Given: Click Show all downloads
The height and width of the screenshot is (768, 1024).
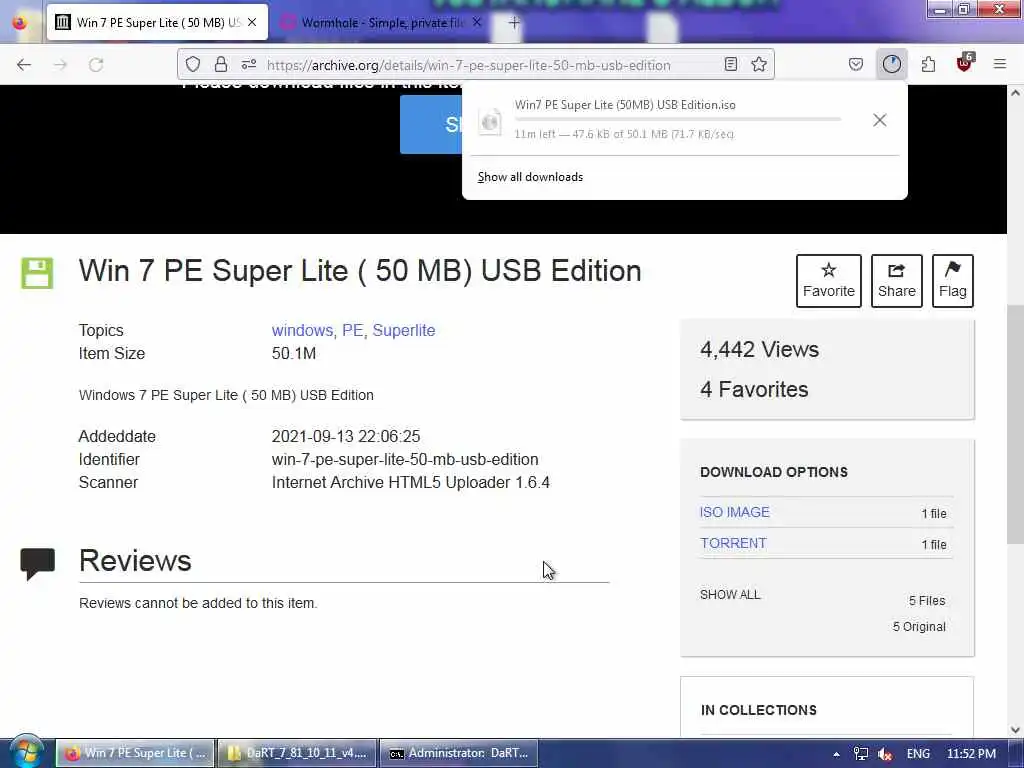Looking at the screenshot, I should (x=530, y=177).
